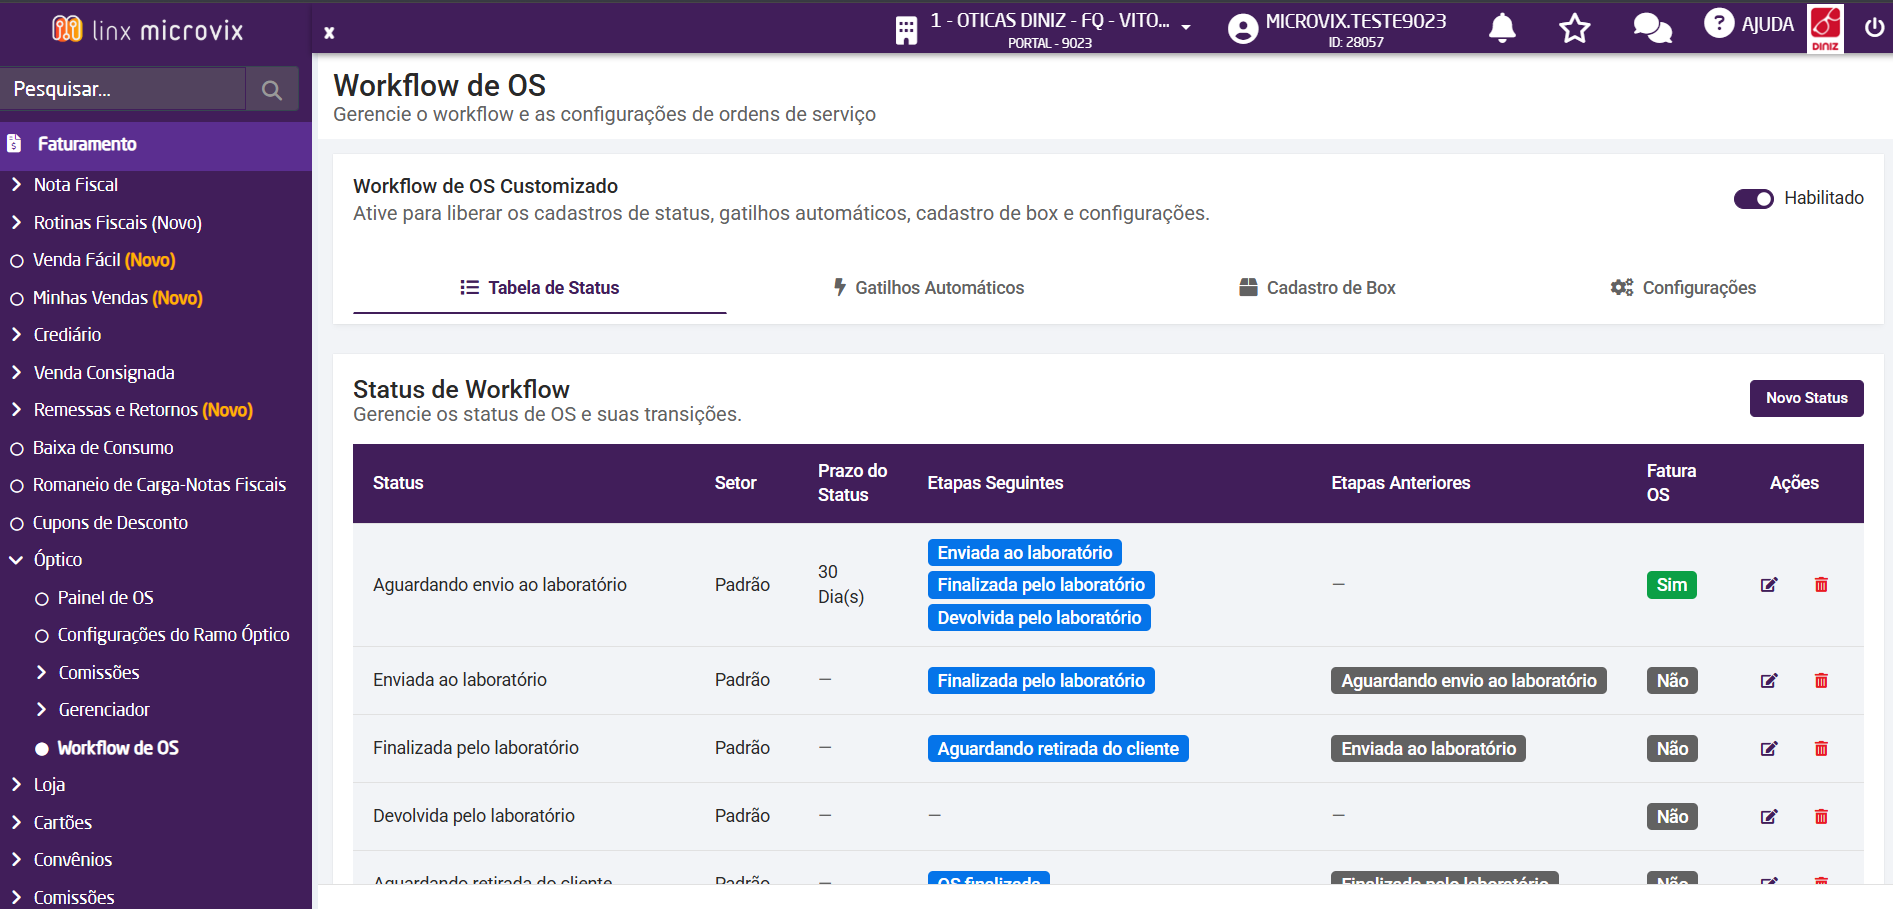Click the Diniz brand logo
This screenshot has width=1893, height=909.
[1826, 29]
